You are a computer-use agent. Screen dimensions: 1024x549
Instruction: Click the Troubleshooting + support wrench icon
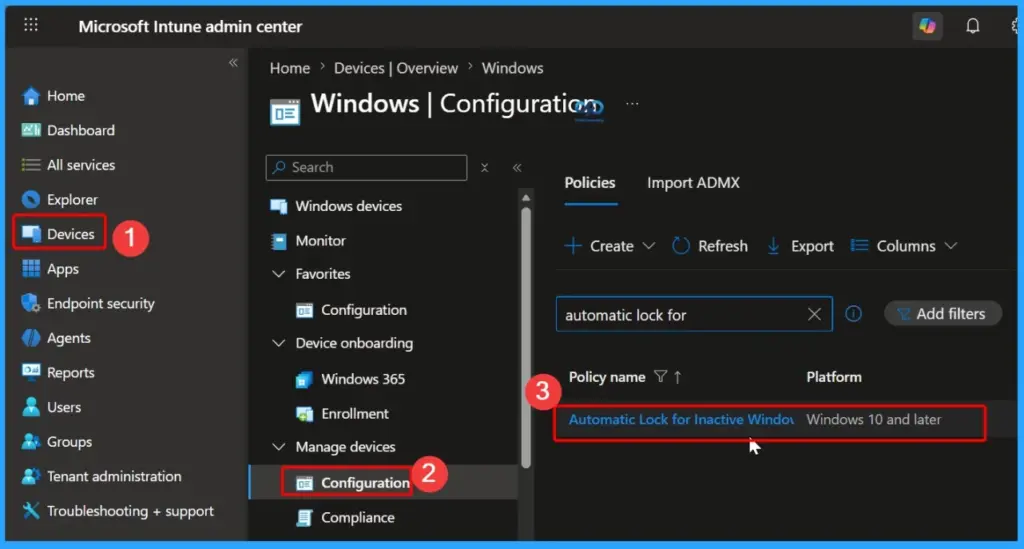(31, 510)
